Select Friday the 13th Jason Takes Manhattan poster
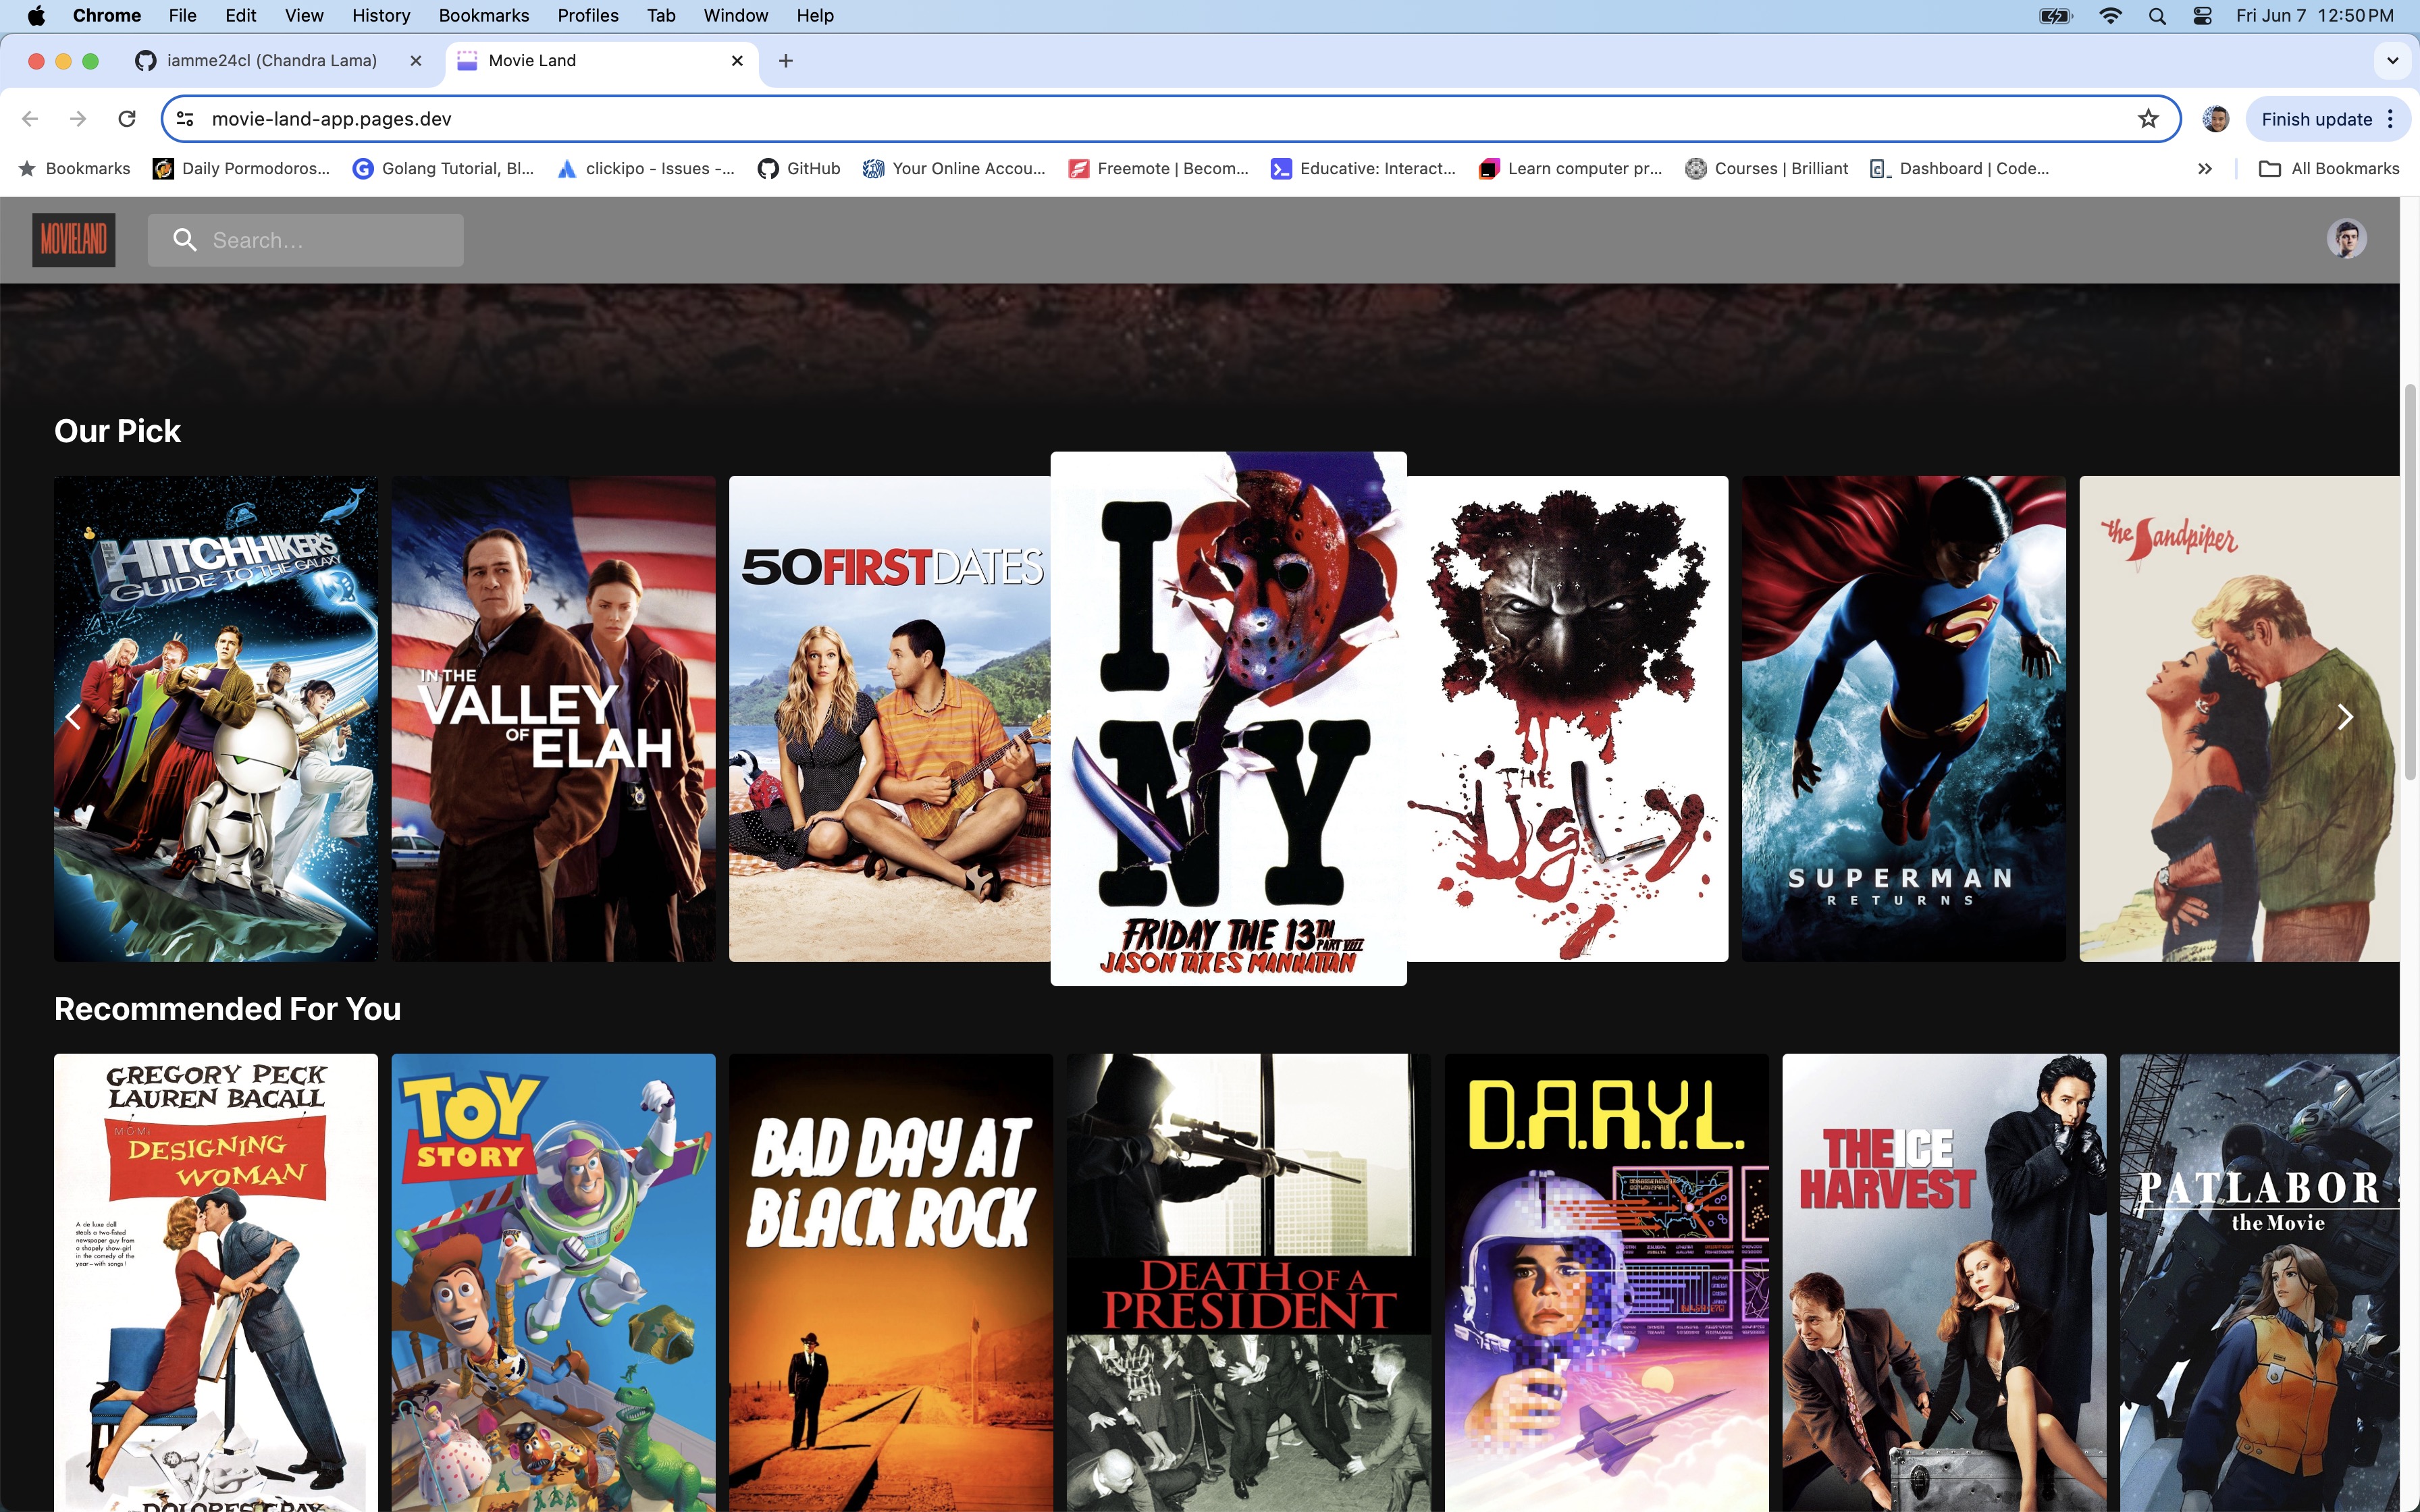Image resolution: width=2420 pixels, height=1512 pixels. pyautogui.click(x=1229, y=719)
